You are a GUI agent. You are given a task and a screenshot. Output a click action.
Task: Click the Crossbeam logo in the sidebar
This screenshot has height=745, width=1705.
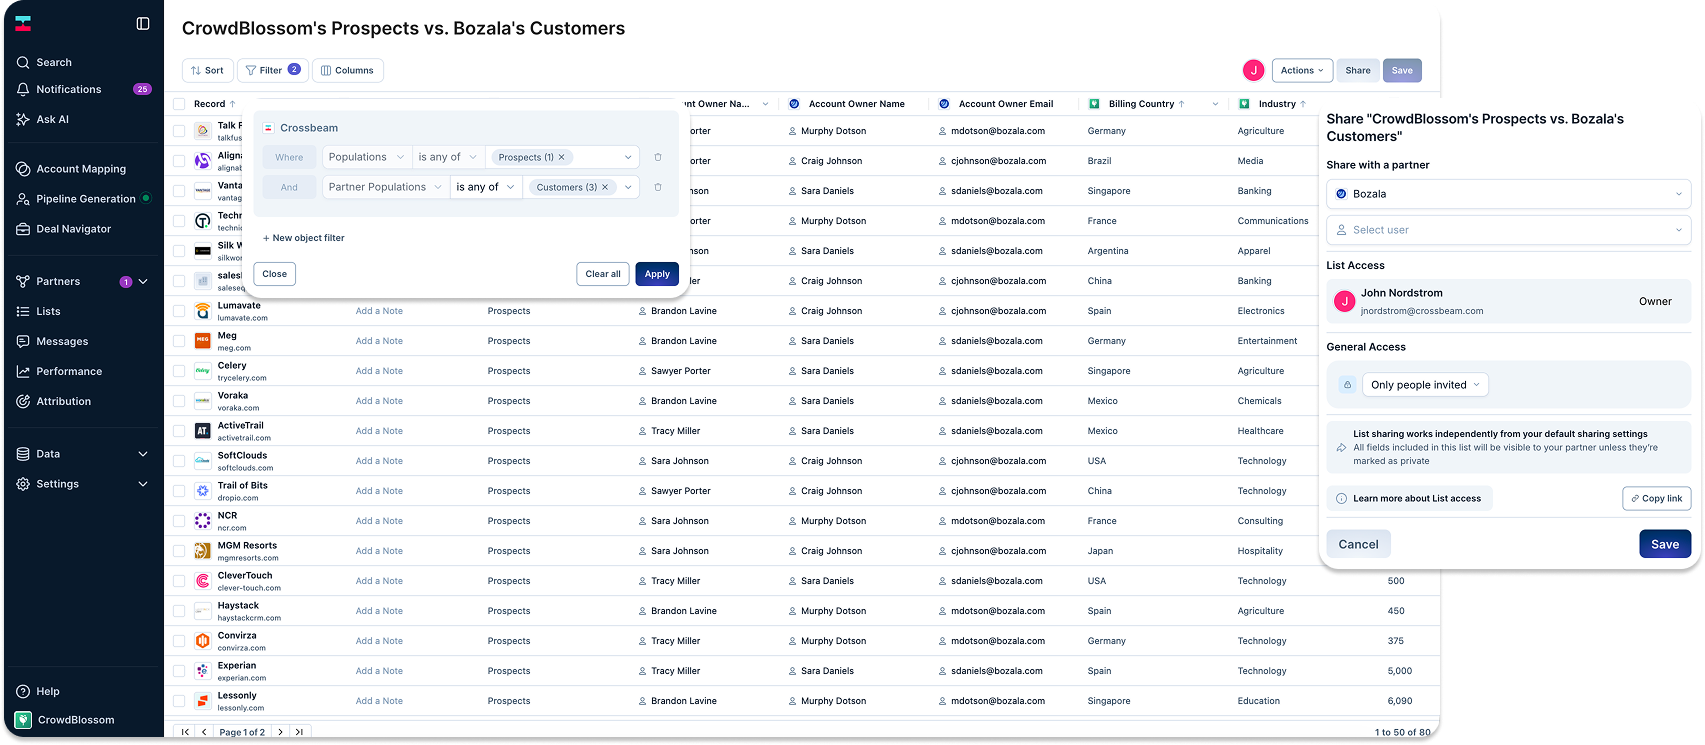pos(23,23)
